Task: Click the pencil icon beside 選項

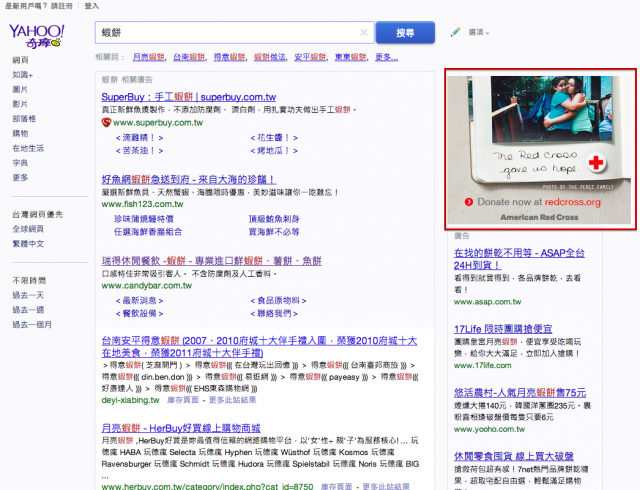Action: click(456, 32)
